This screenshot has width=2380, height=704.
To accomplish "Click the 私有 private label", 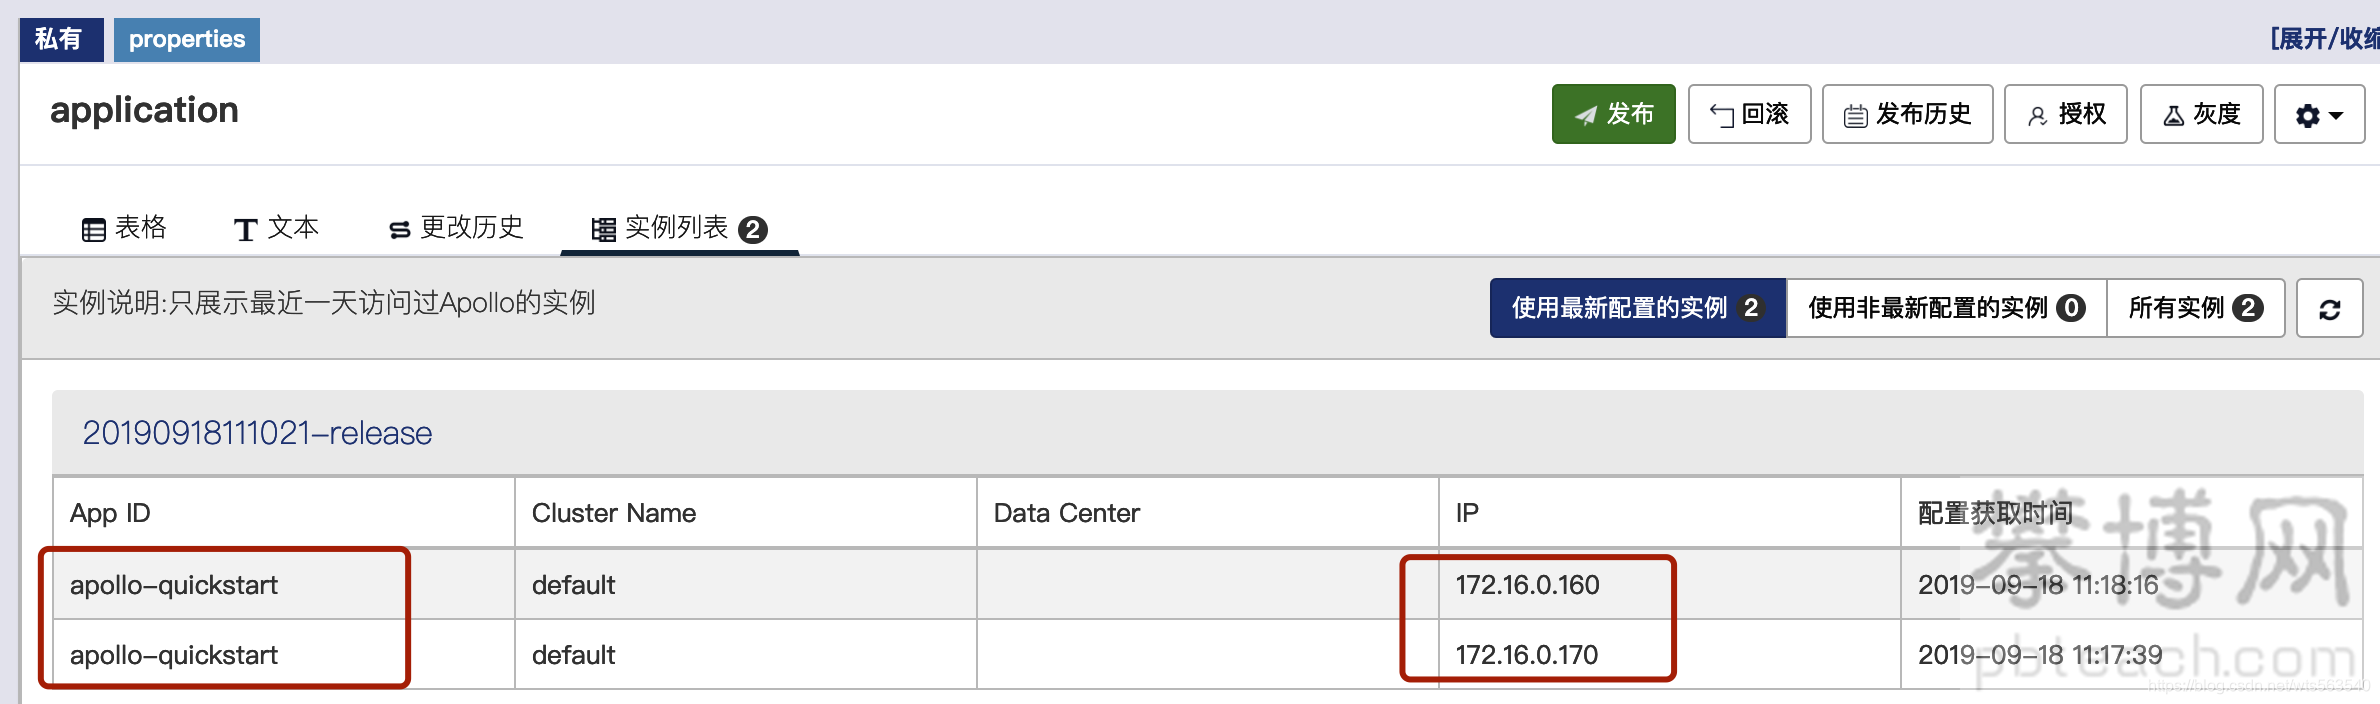I will pyautogui.click(x=61, y=39).
